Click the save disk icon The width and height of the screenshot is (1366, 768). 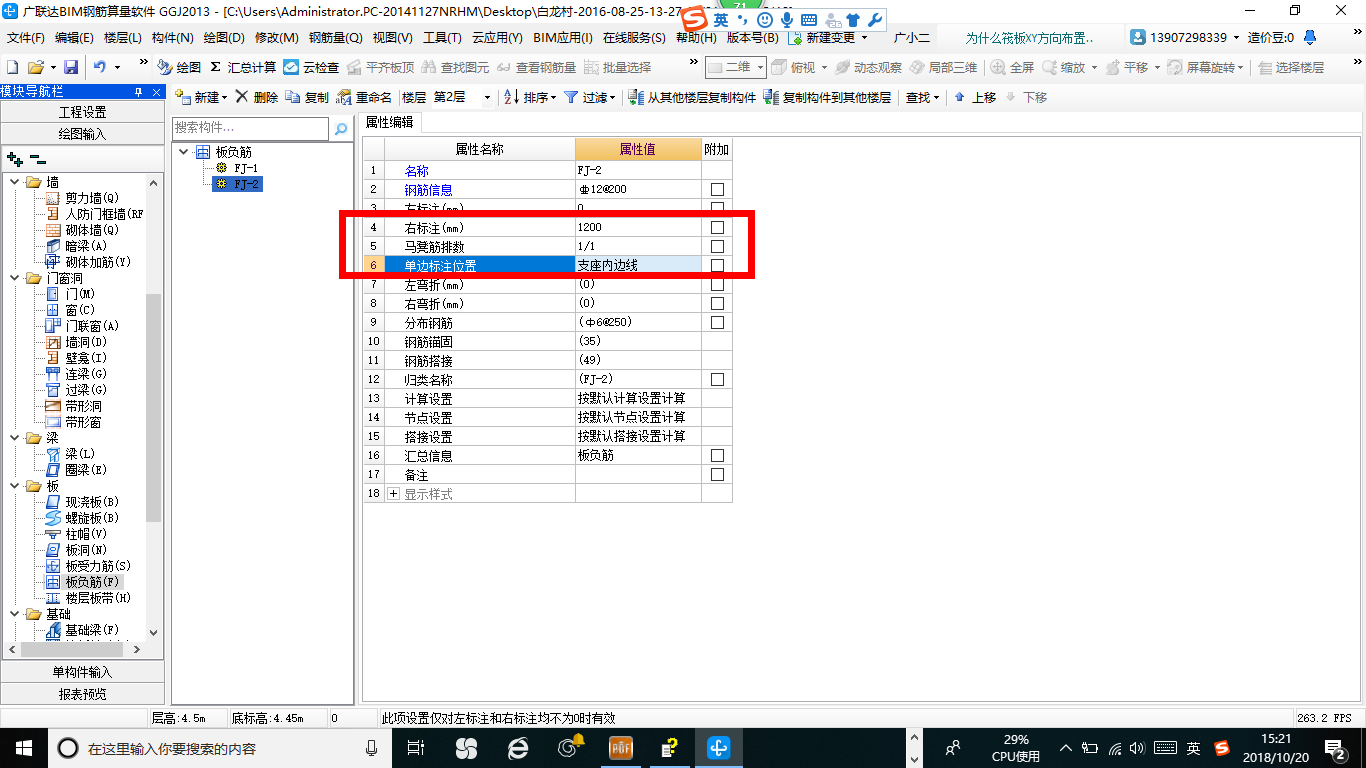71,67
